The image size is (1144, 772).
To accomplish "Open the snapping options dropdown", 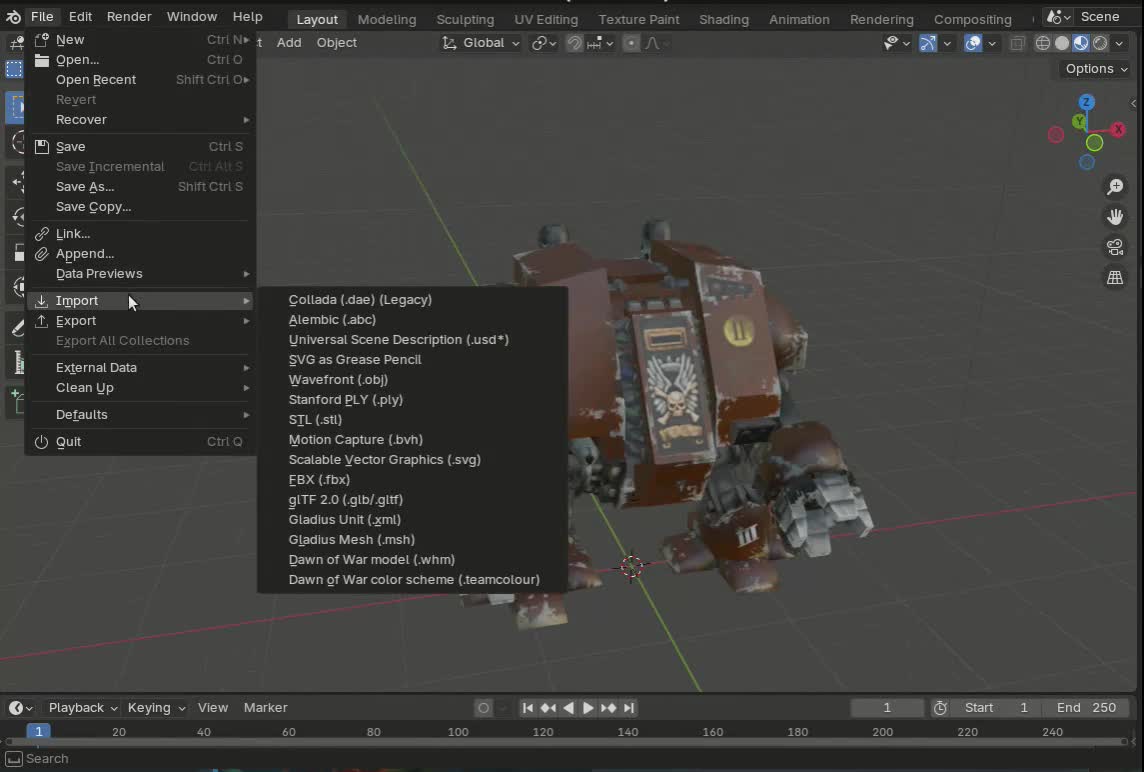I will [609, 43].
